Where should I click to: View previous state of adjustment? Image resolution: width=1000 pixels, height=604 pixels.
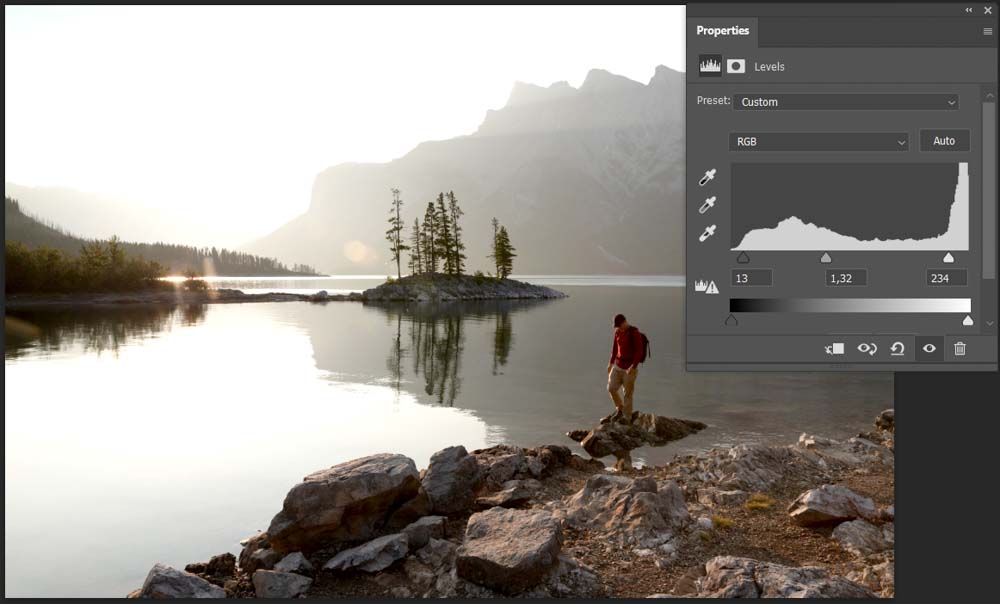867,348
